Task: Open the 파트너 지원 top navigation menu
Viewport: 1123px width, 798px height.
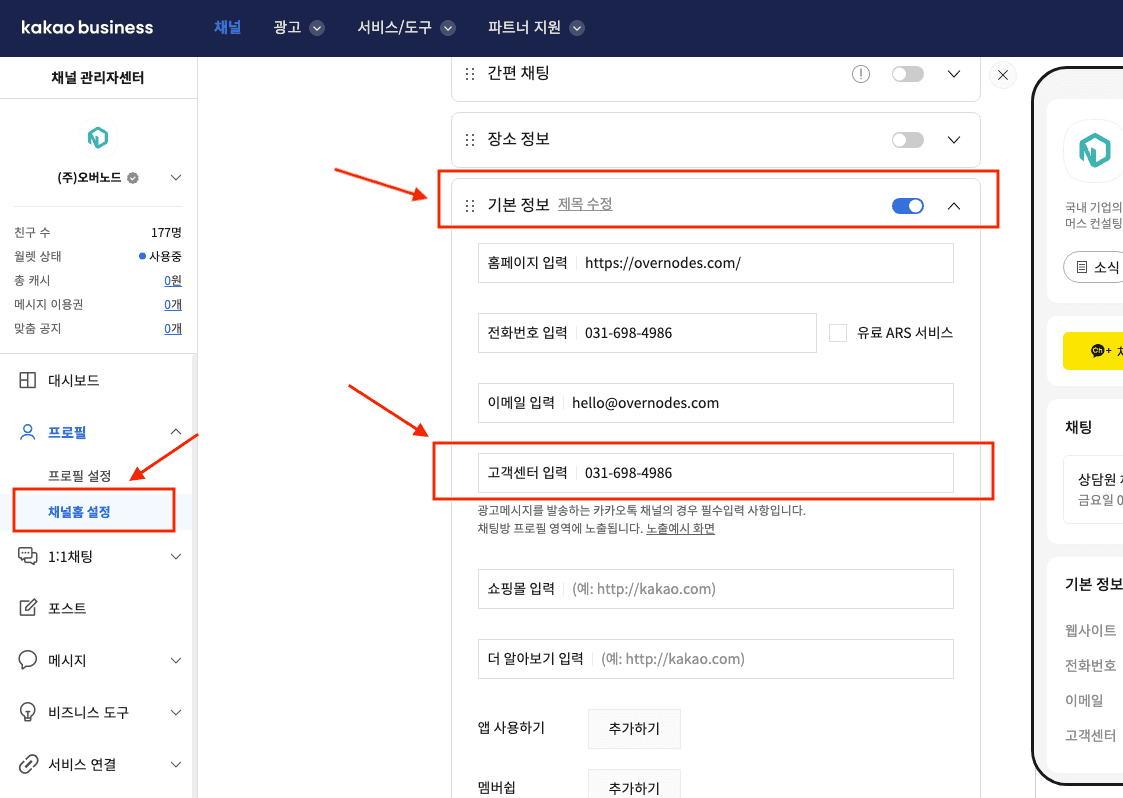Action: coord(536,27)
